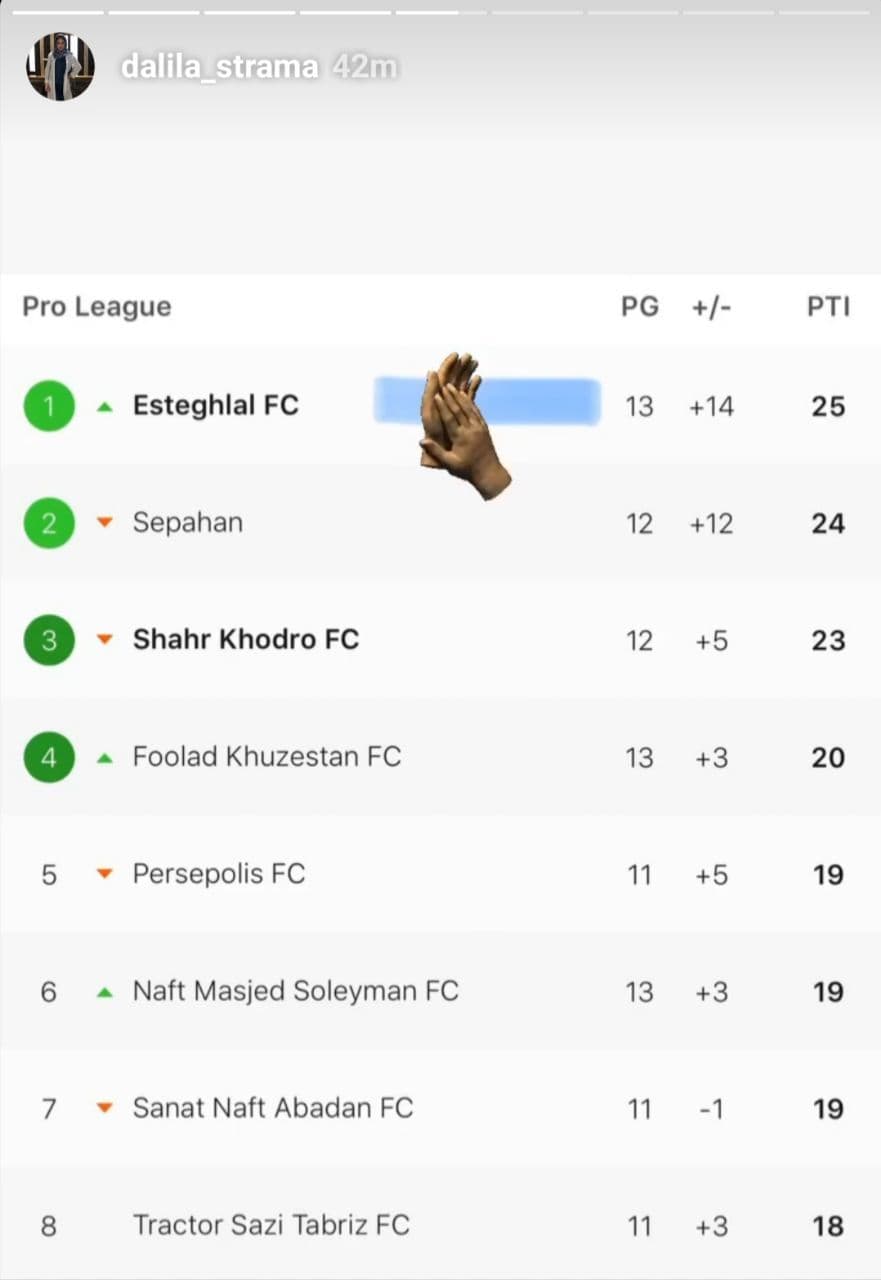Click green up arrow beside Esteghlal FC
Screen dimensions: 881x1280
(x=105, y=407)
